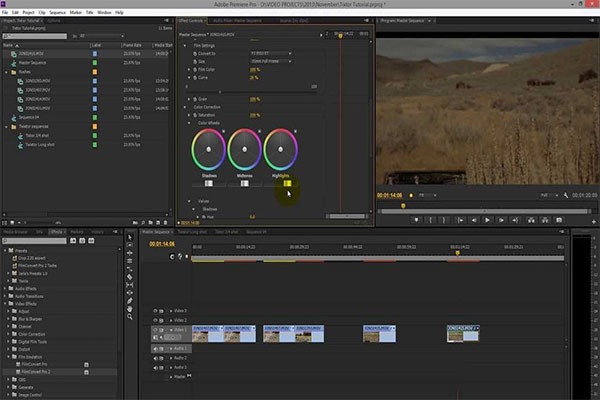
Task: Open the Sequence menu
Action: (x=57, y=13)
